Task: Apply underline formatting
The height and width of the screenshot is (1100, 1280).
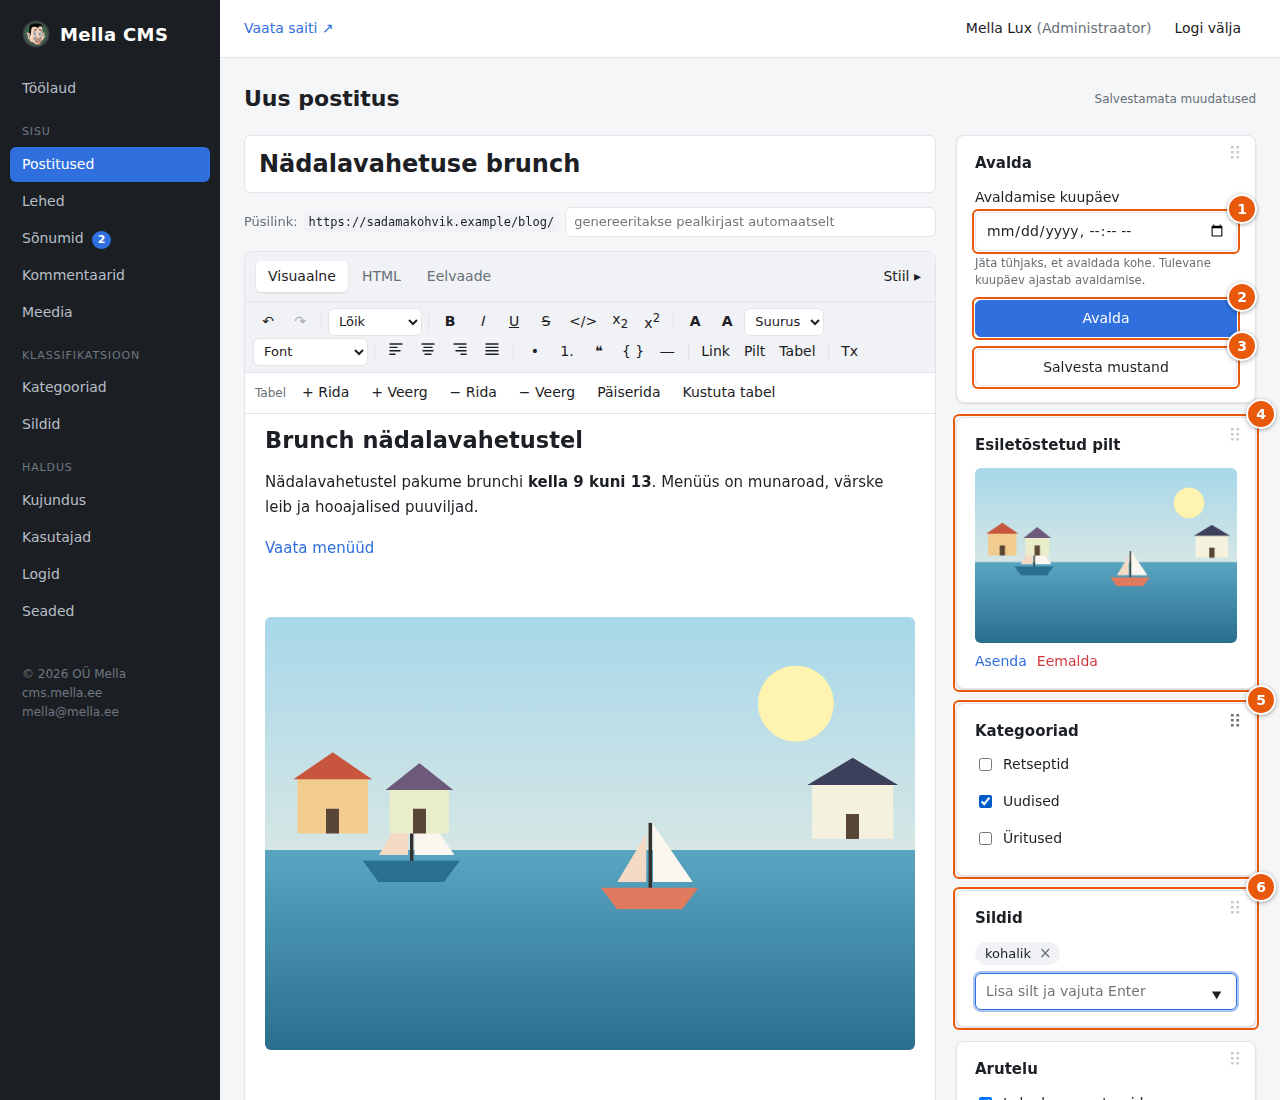Action: pos(514,321)
